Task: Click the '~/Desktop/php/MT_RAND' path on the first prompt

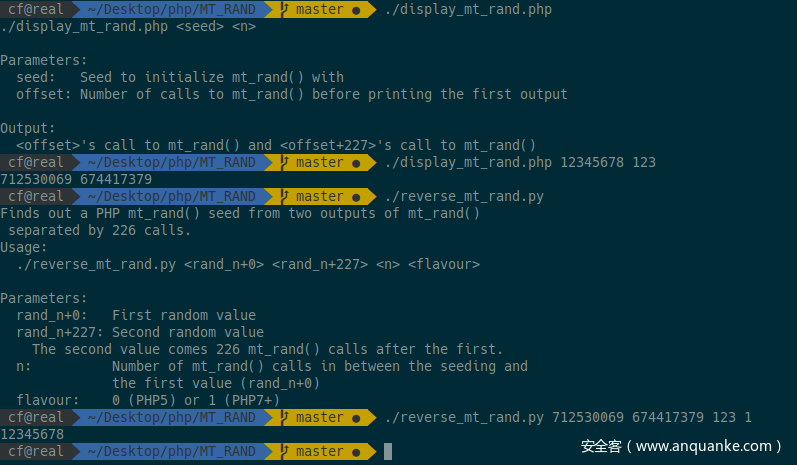Action: coord(171,10)
